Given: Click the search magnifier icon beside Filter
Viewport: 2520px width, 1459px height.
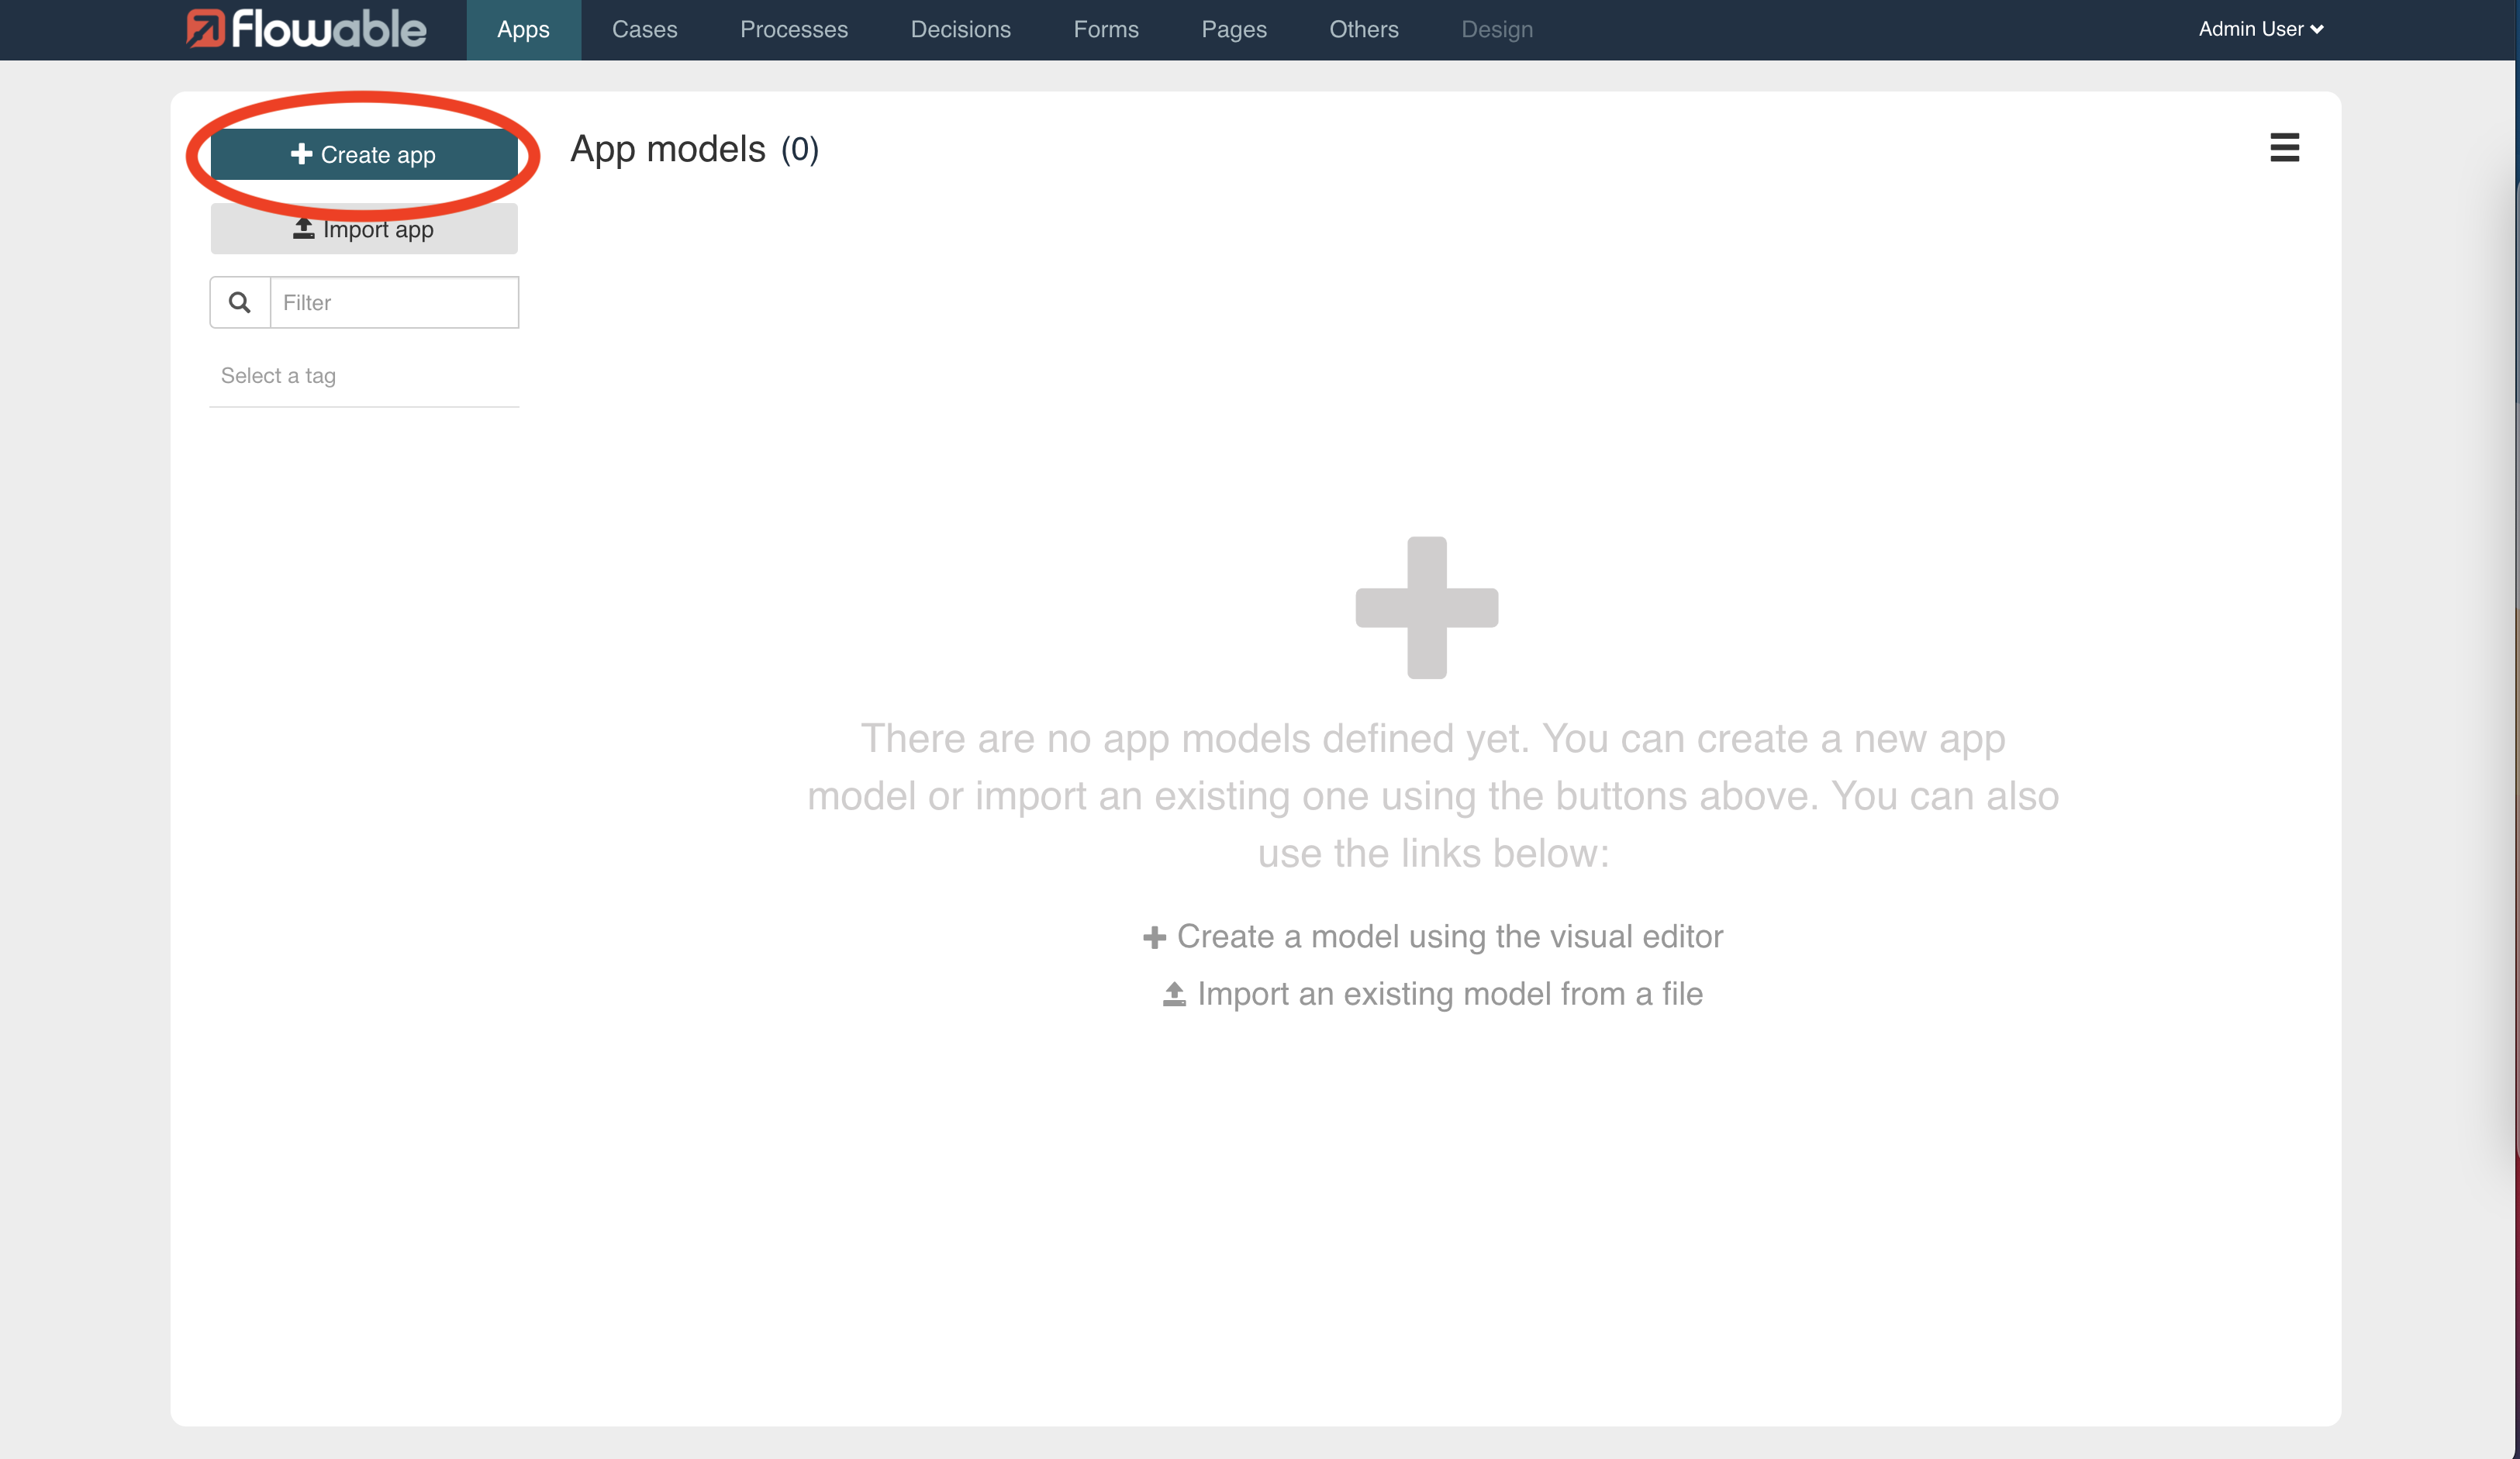Looking at the screenshot, I should (239, 301).
